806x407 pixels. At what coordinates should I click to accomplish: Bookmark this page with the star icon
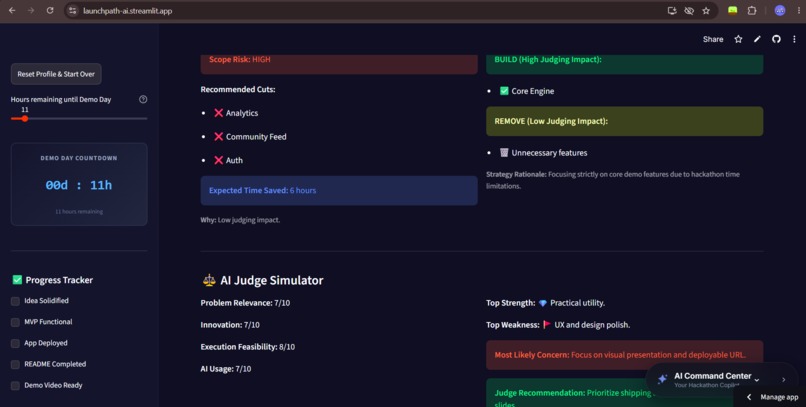pos(706,10)
